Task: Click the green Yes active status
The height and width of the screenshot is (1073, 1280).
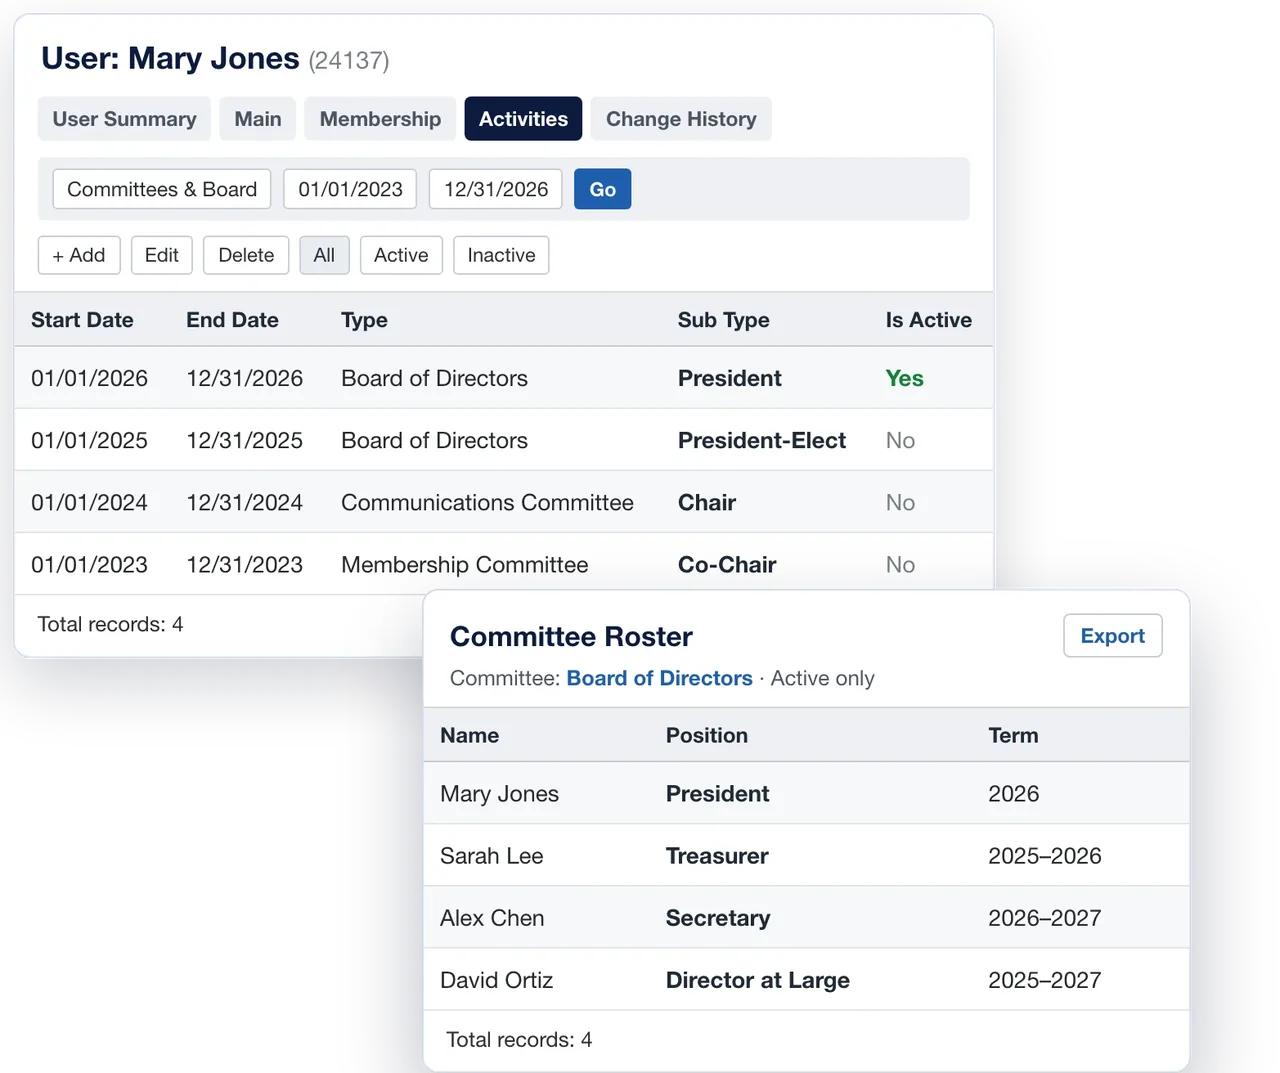Action: (x=904, y=378)
